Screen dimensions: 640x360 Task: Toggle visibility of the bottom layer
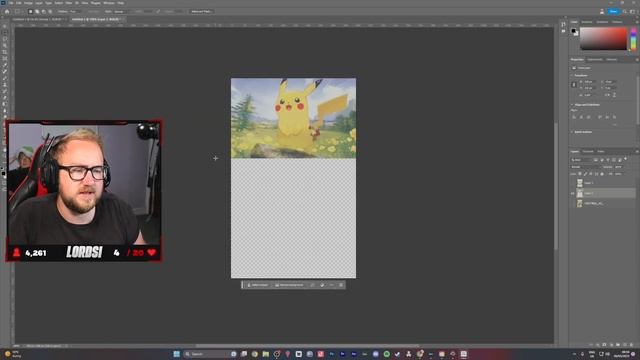pyautogui.click(x=573, y=203)
